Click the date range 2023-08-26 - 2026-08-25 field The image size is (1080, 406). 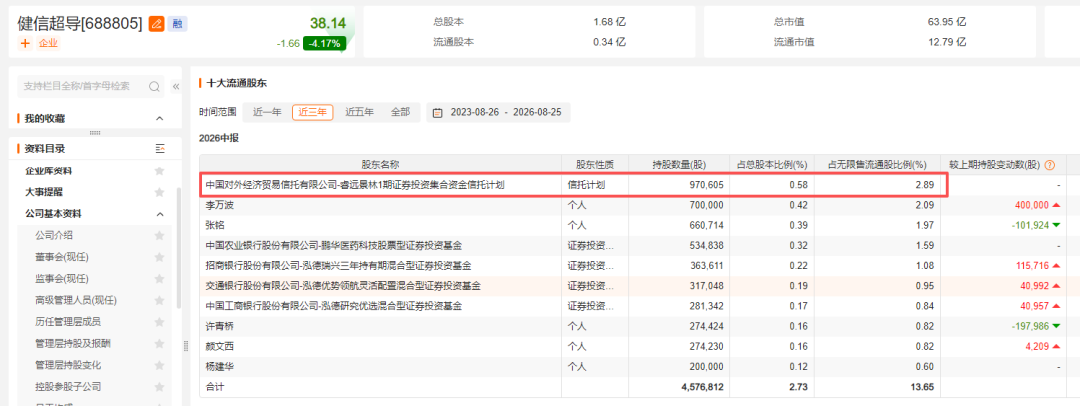[499, 112]
